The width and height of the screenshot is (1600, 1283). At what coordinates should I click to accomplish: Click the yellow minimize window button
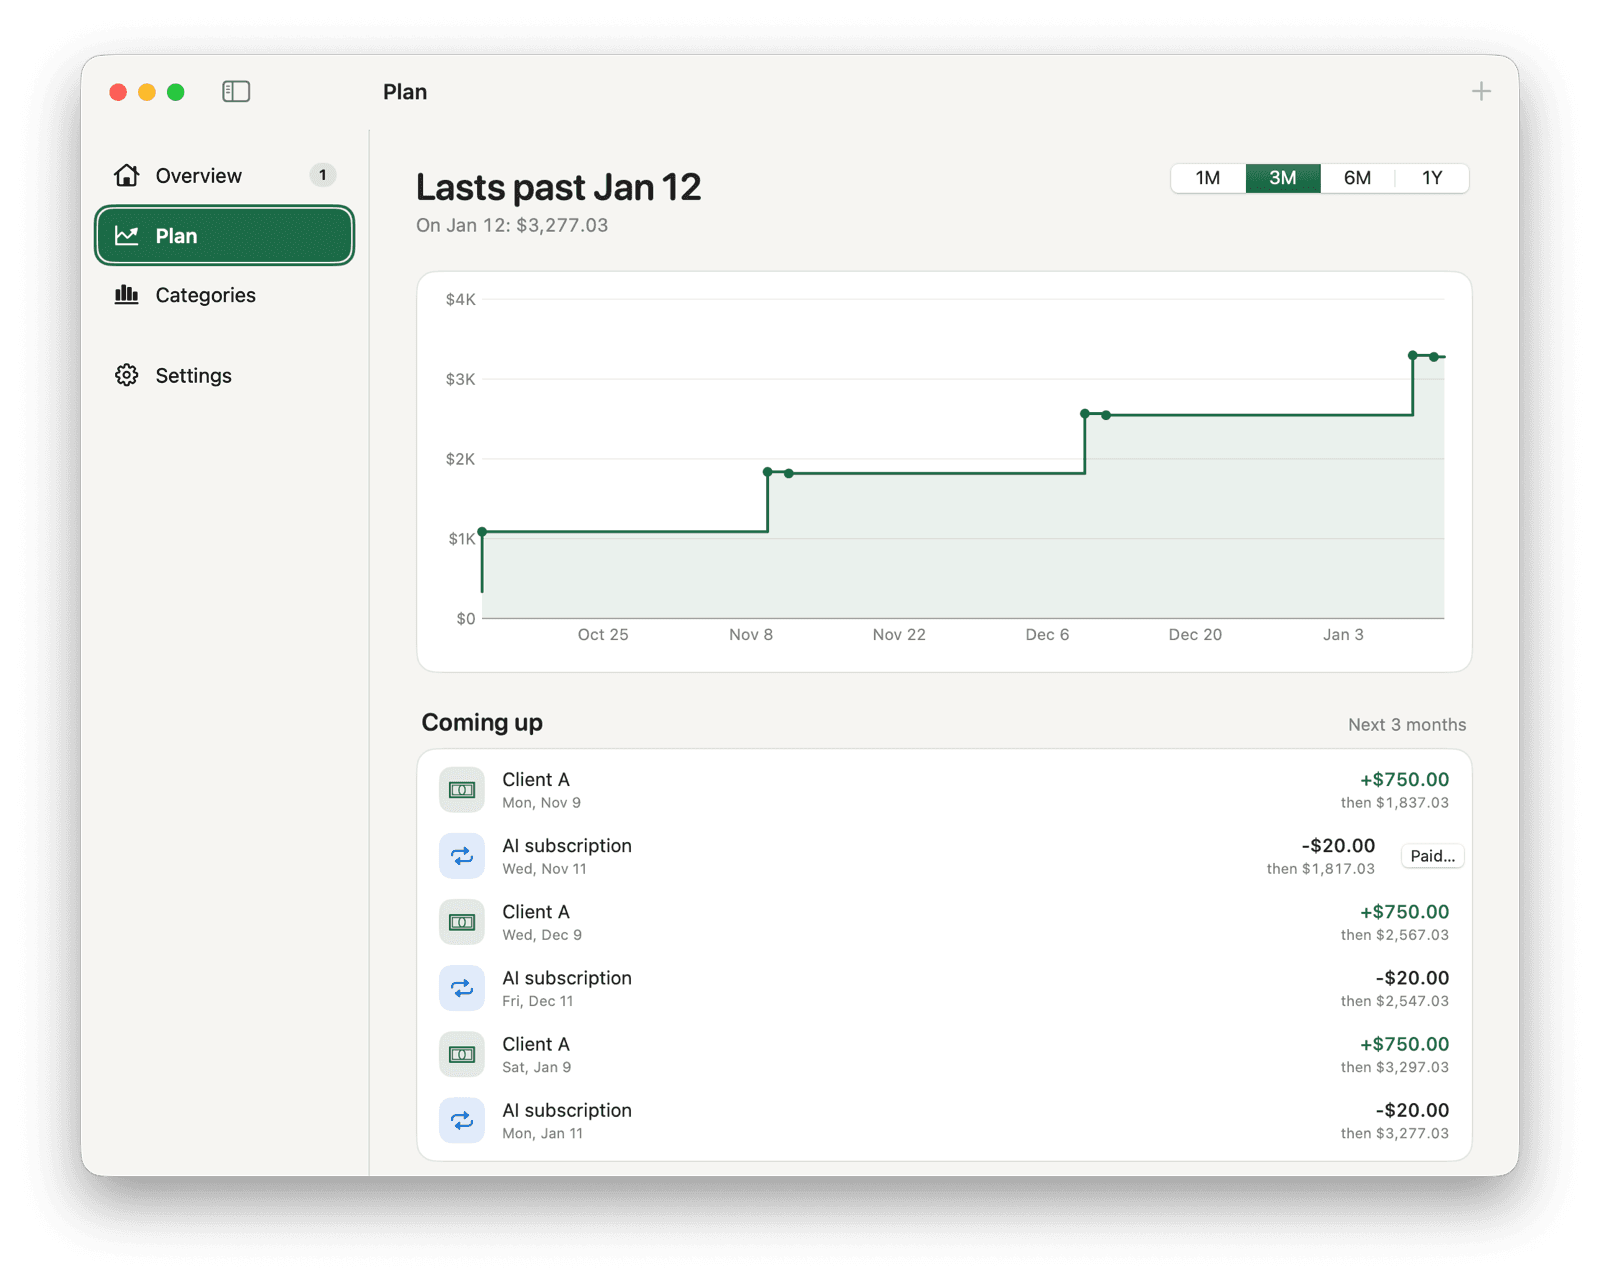pos(147,92)
